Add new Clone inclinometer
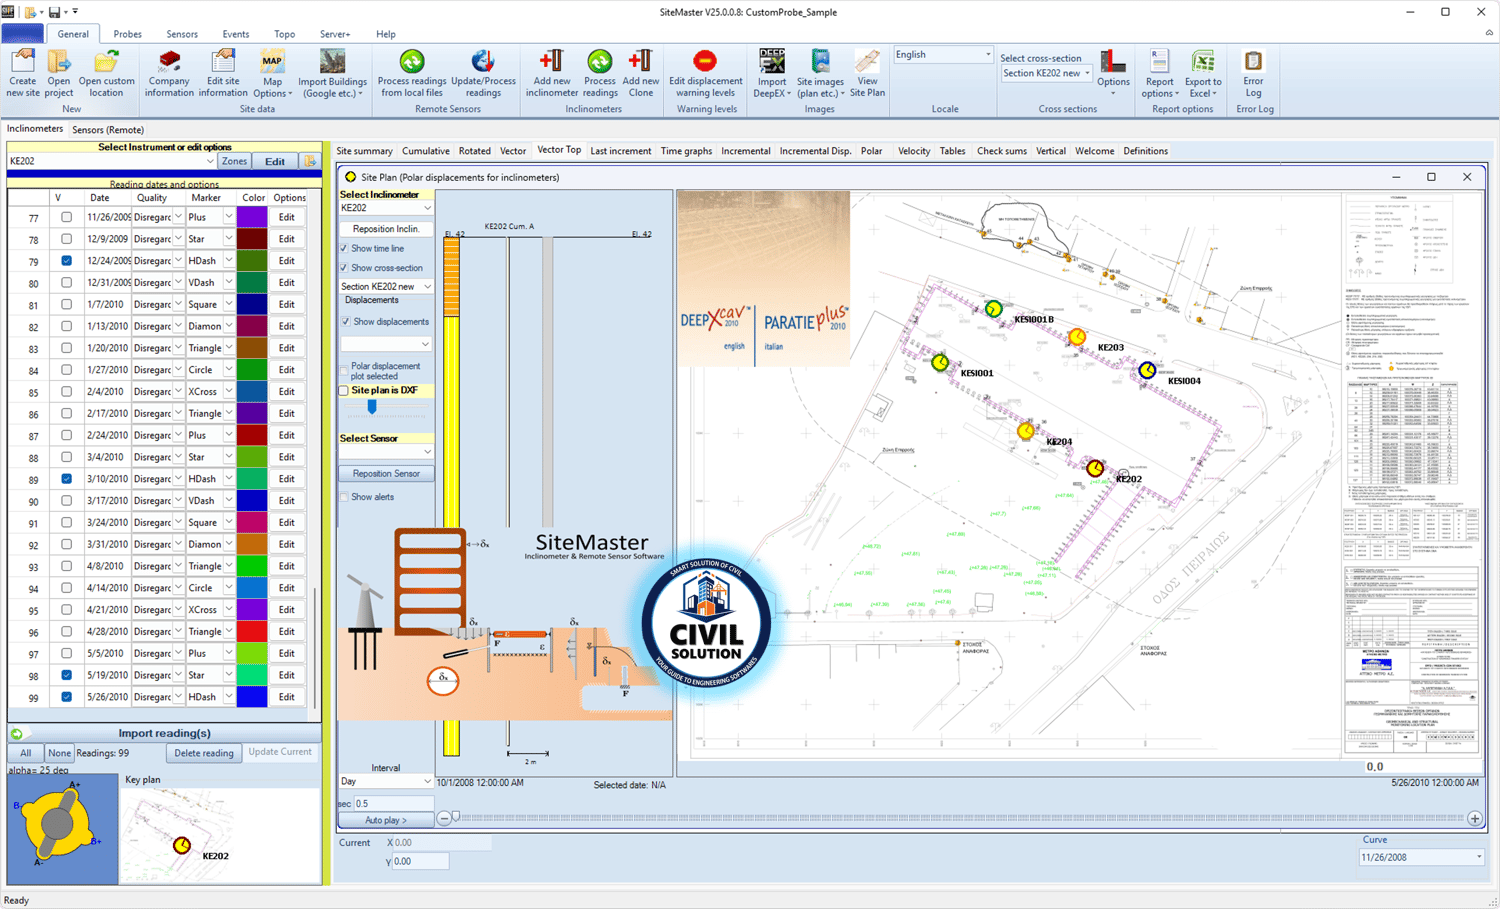This screenshot has height=909, width=1500. (x=641, y=73)
